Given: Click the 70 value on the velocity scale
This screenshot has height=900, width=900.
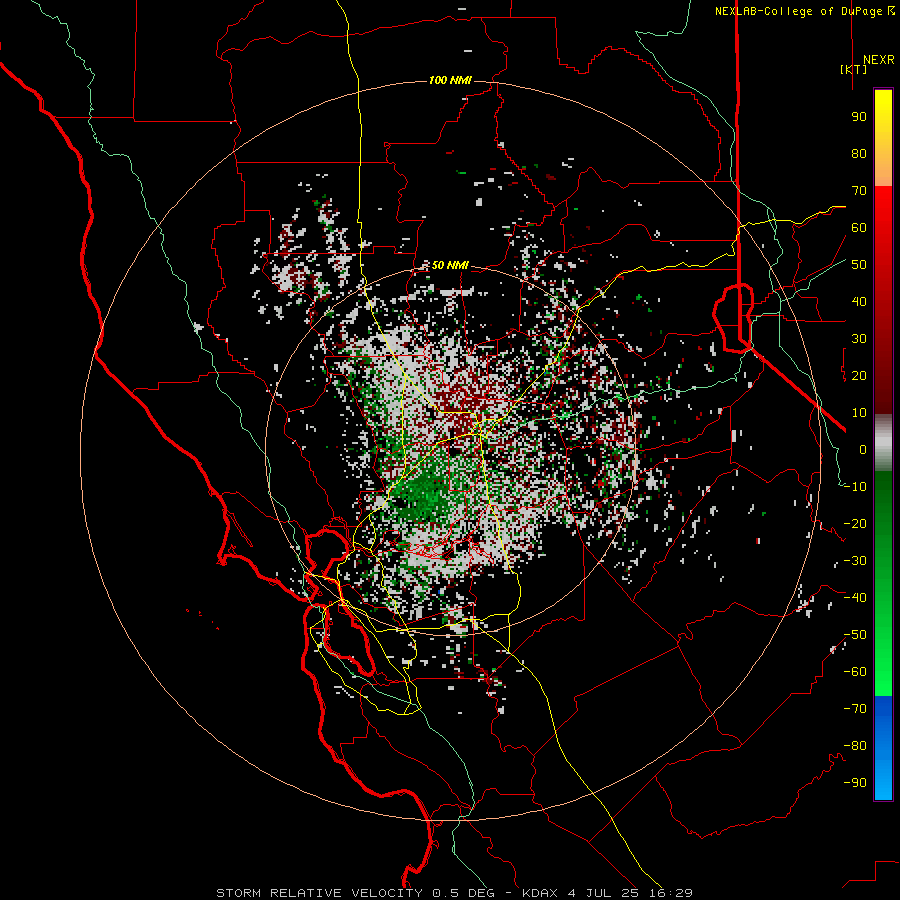Looking at the screenshot, I should pos(859,191).
